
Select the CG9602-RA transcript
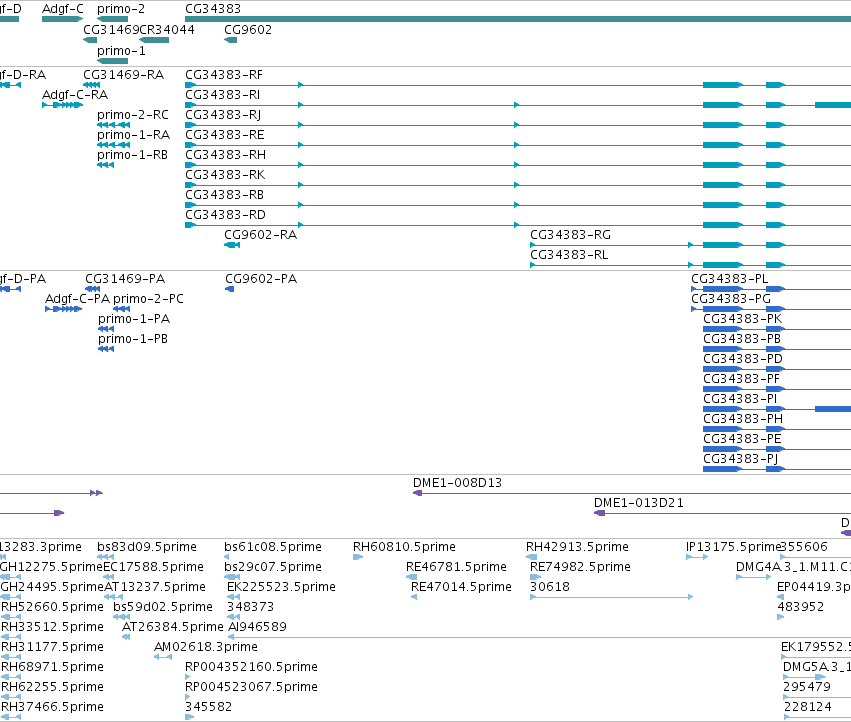[x=232, y=245]
